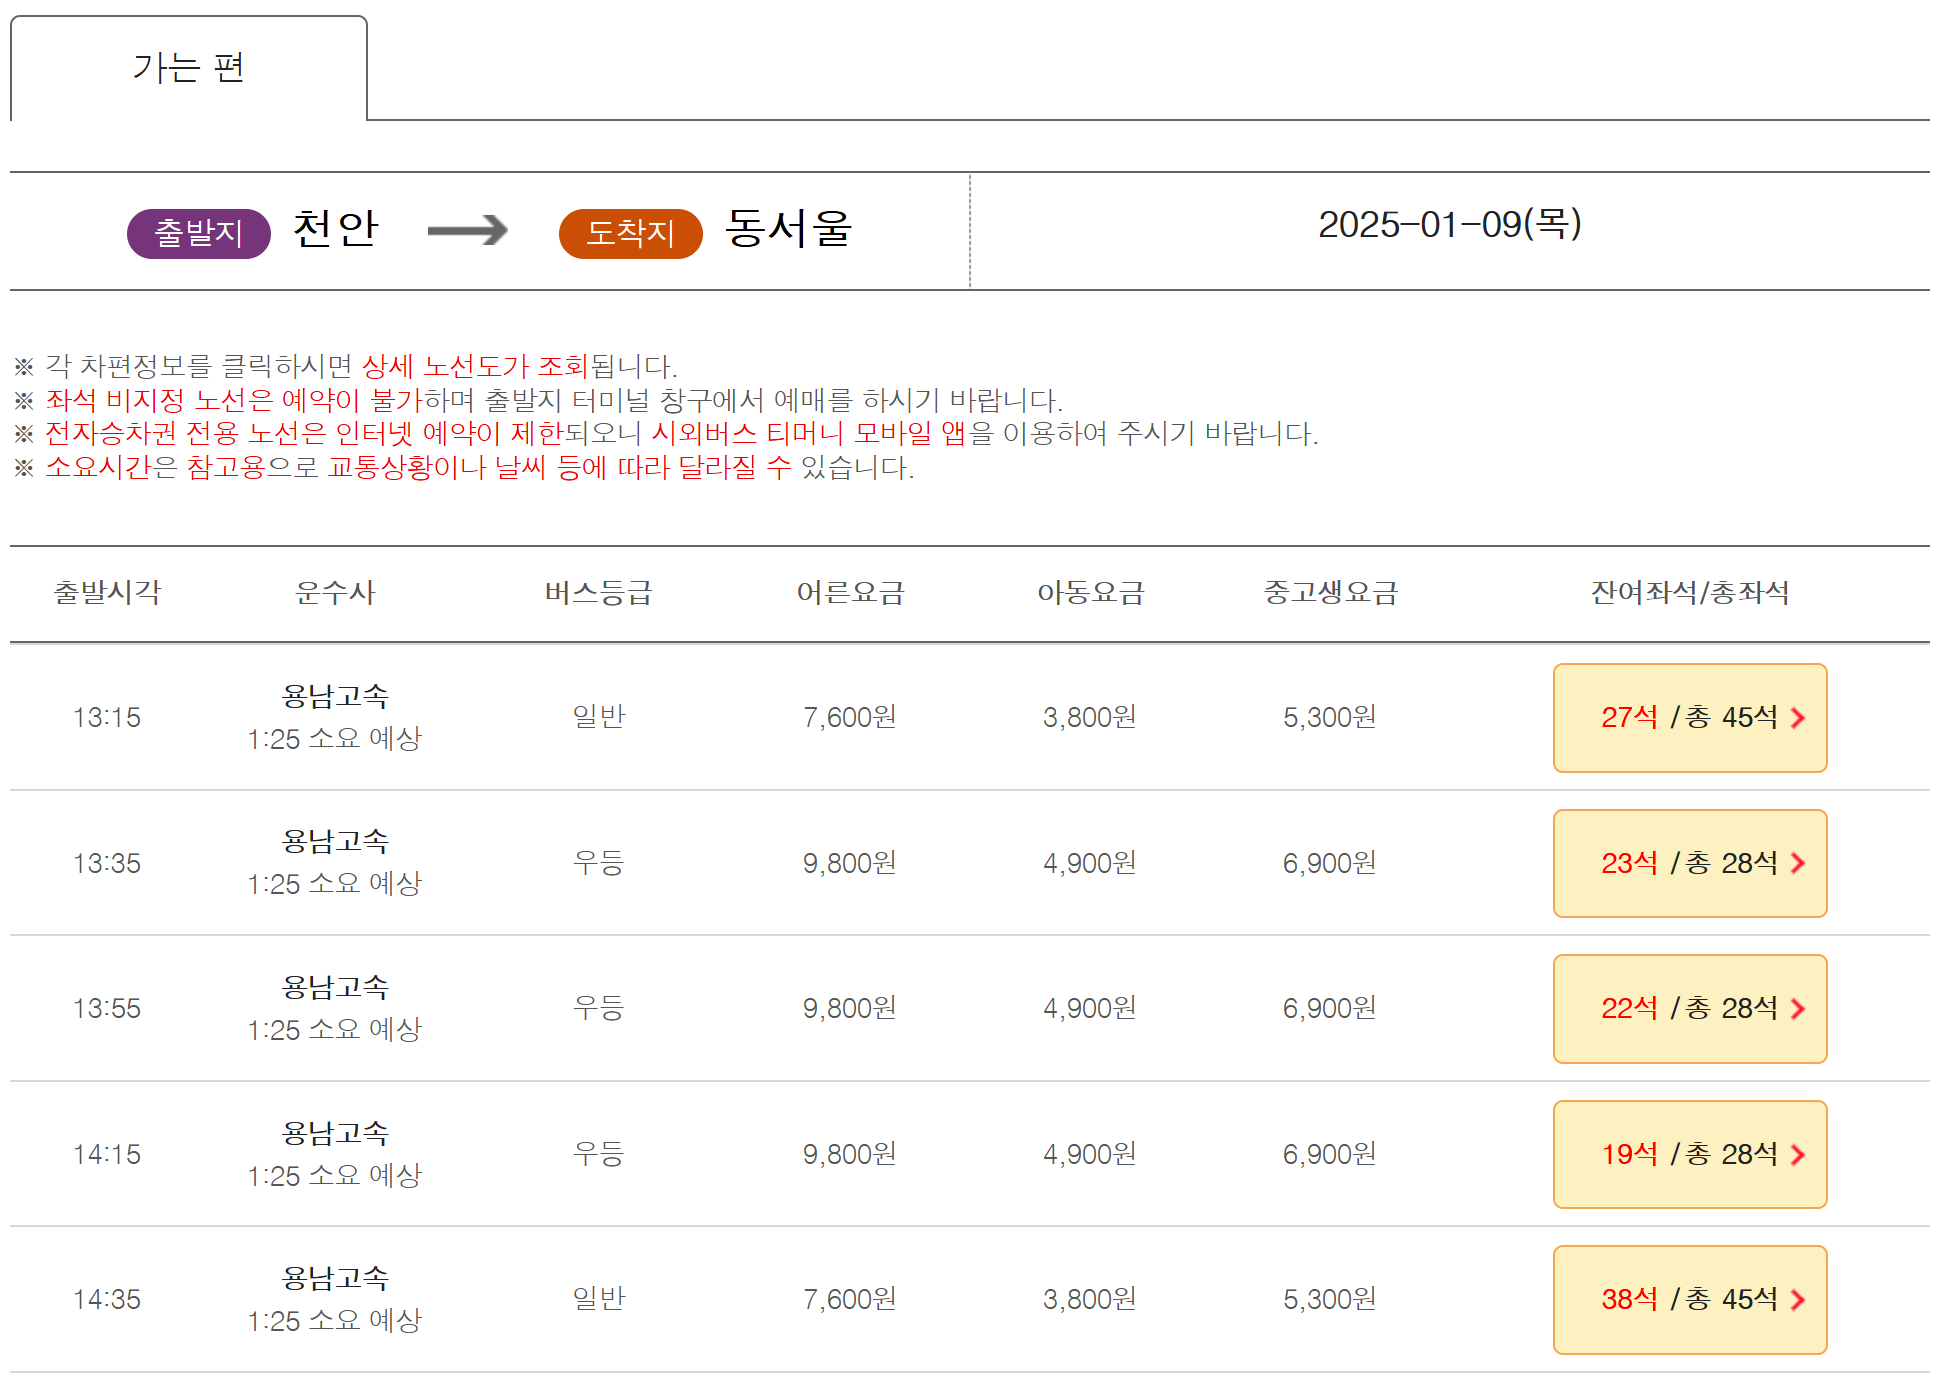Click the red chevron on the 13:35 row
This screenshot has height=1378, width=1943.
pyautogui.click(x=1798, y=864)
